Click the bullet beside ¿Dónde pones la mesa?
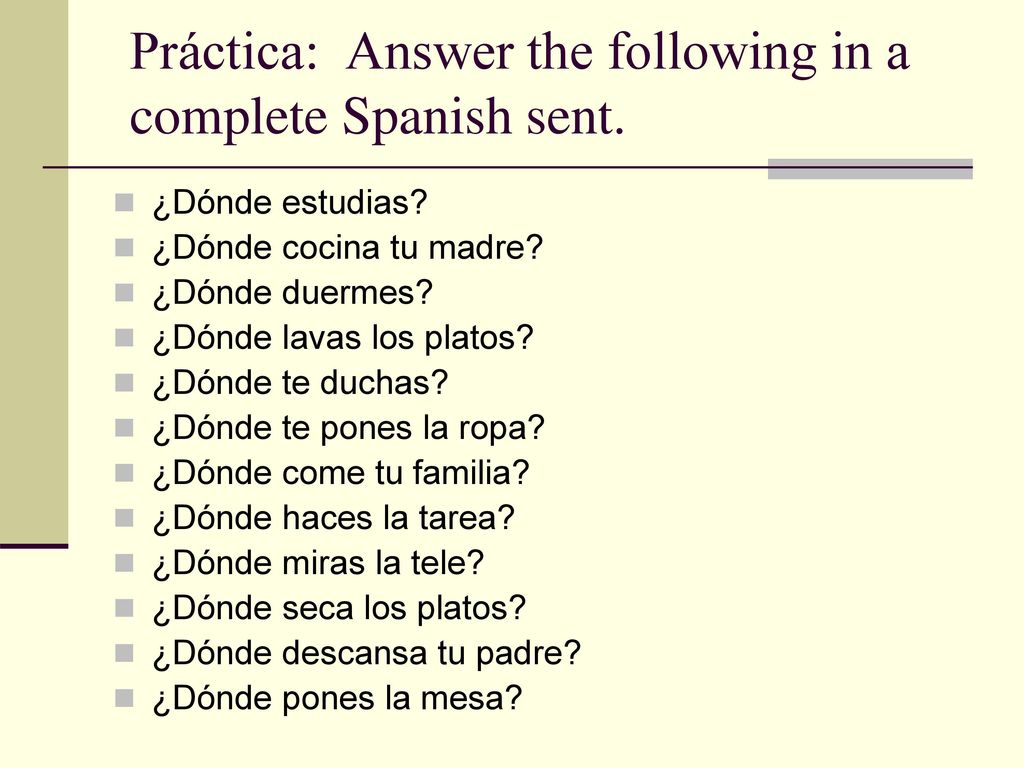The width and height of the screenshot is (1024, 768). (124, 698)
